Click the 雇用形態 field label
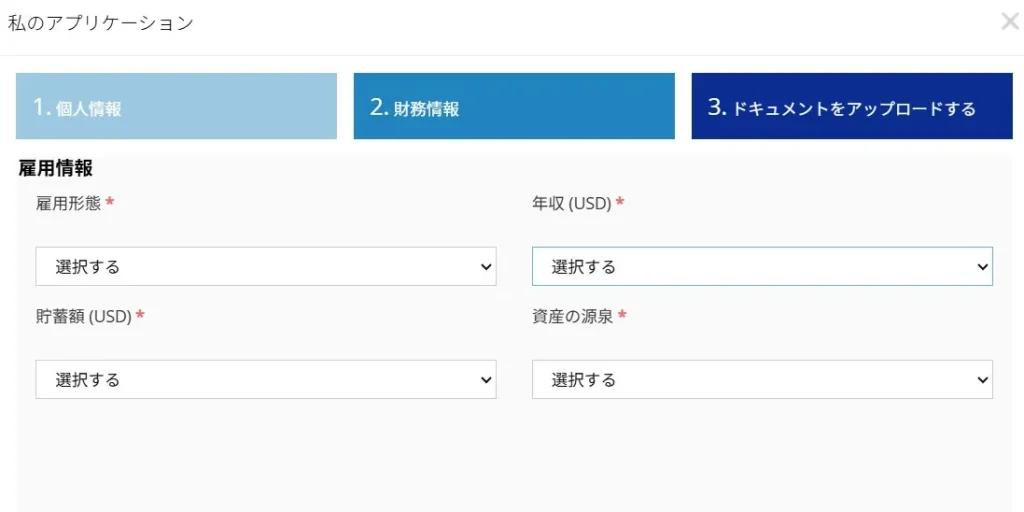The image size is (1024, 512). 68,203
